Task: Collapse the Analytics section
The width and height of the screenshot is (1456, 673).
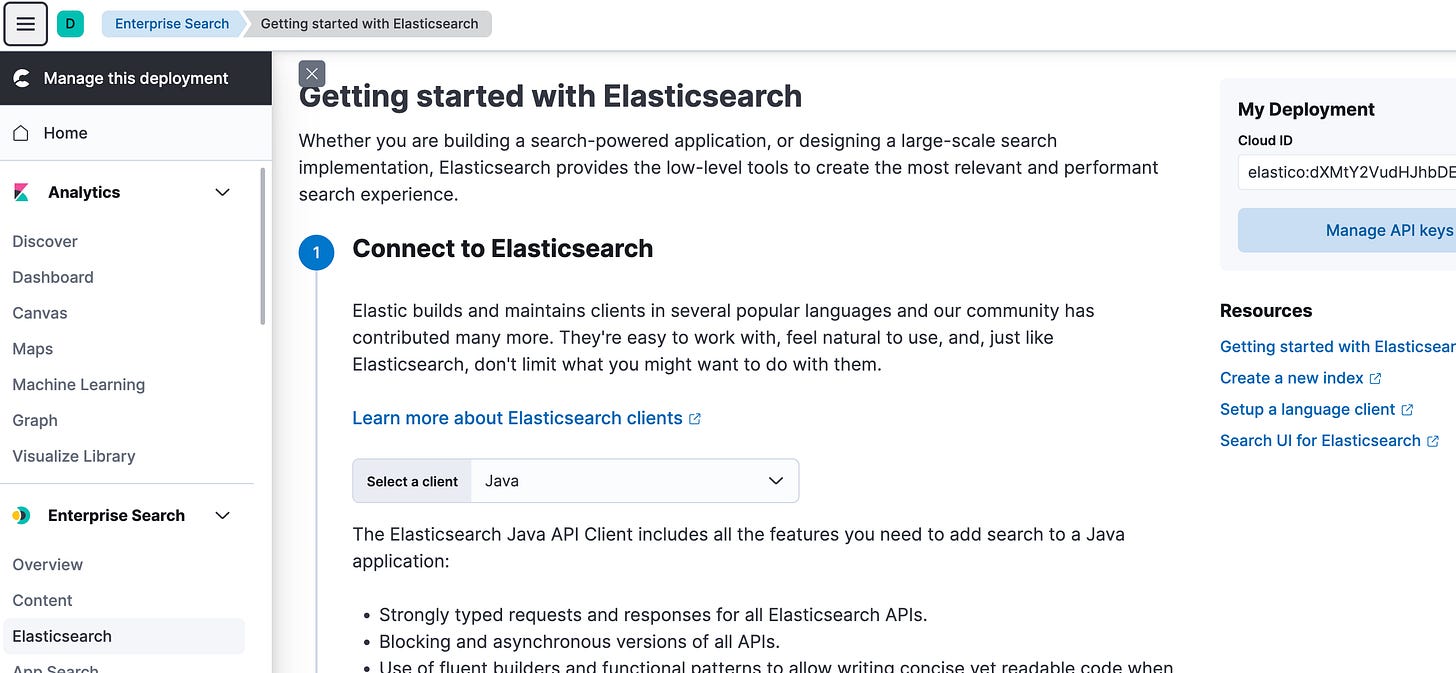Action: 223,192
